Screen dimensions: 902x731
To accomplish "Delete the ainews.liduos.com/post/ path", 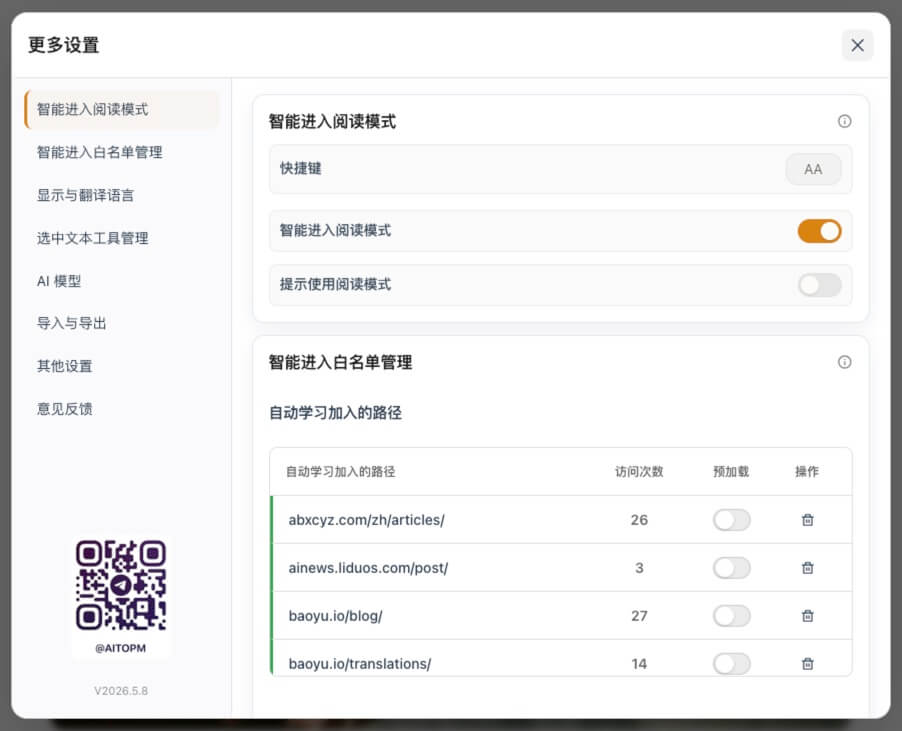I will pyautogui.click(x=808, y=568).
